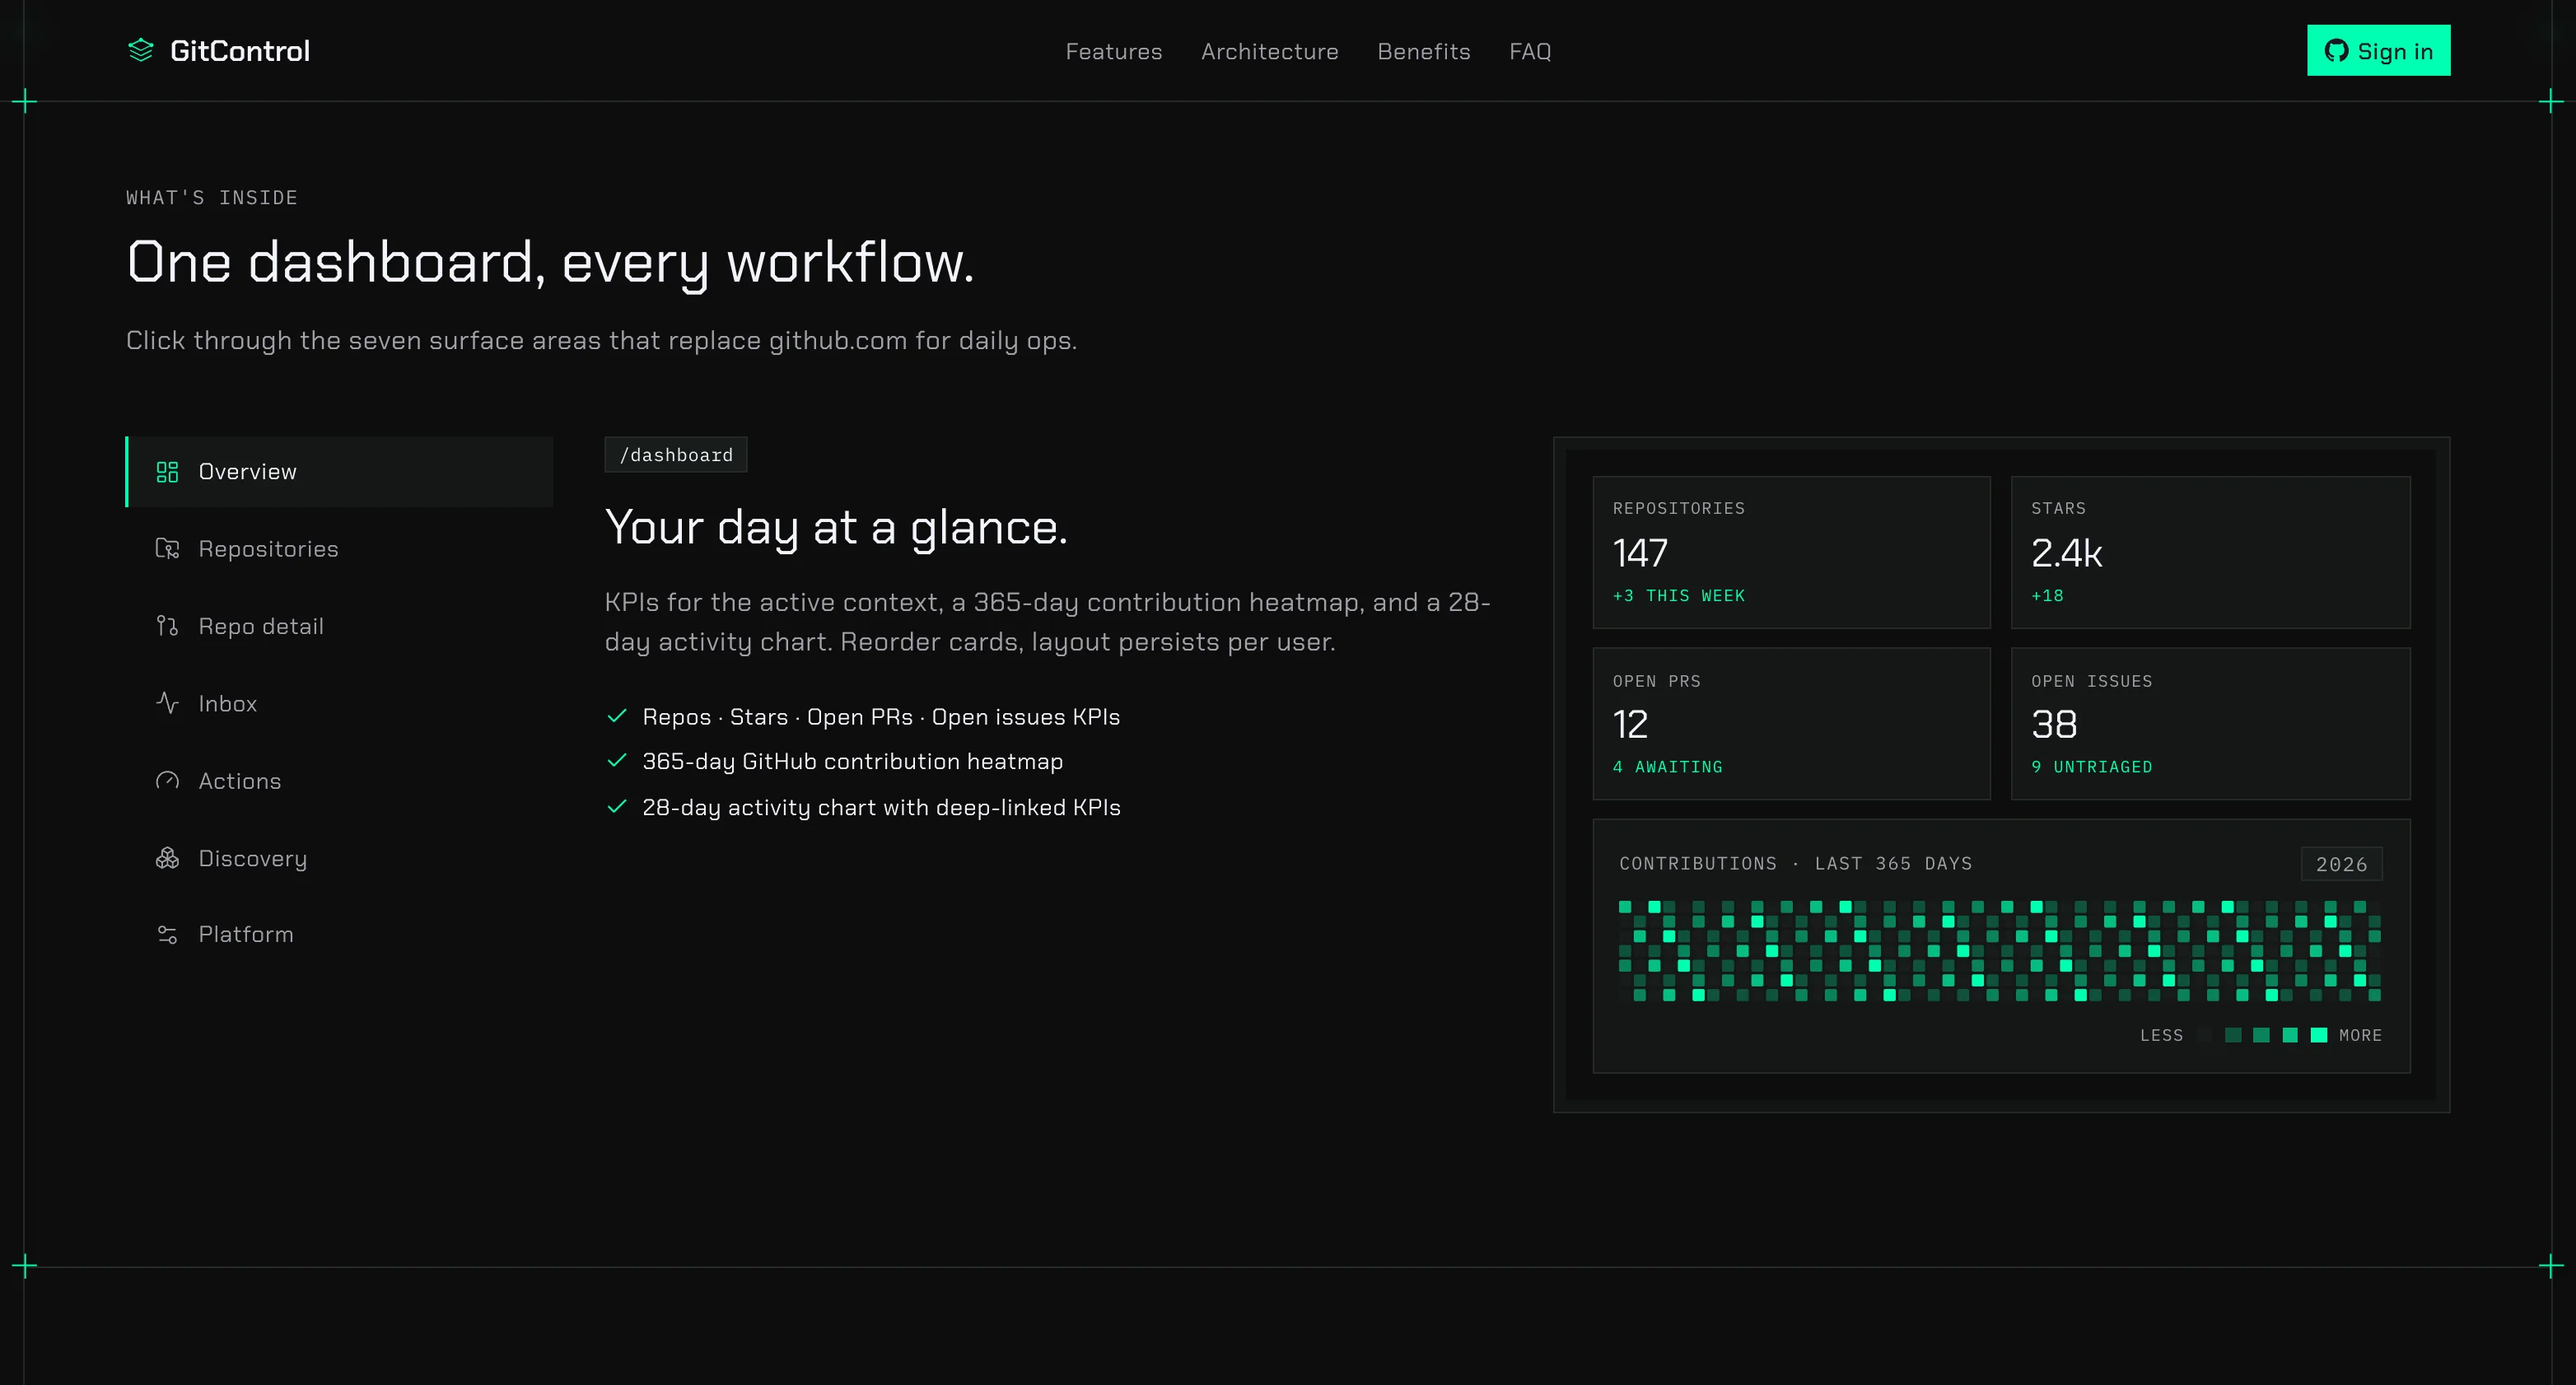Click the Inbox activity pulse icon
Viewport: 2576px width, 1385px height.
click(x=167, y=703)
